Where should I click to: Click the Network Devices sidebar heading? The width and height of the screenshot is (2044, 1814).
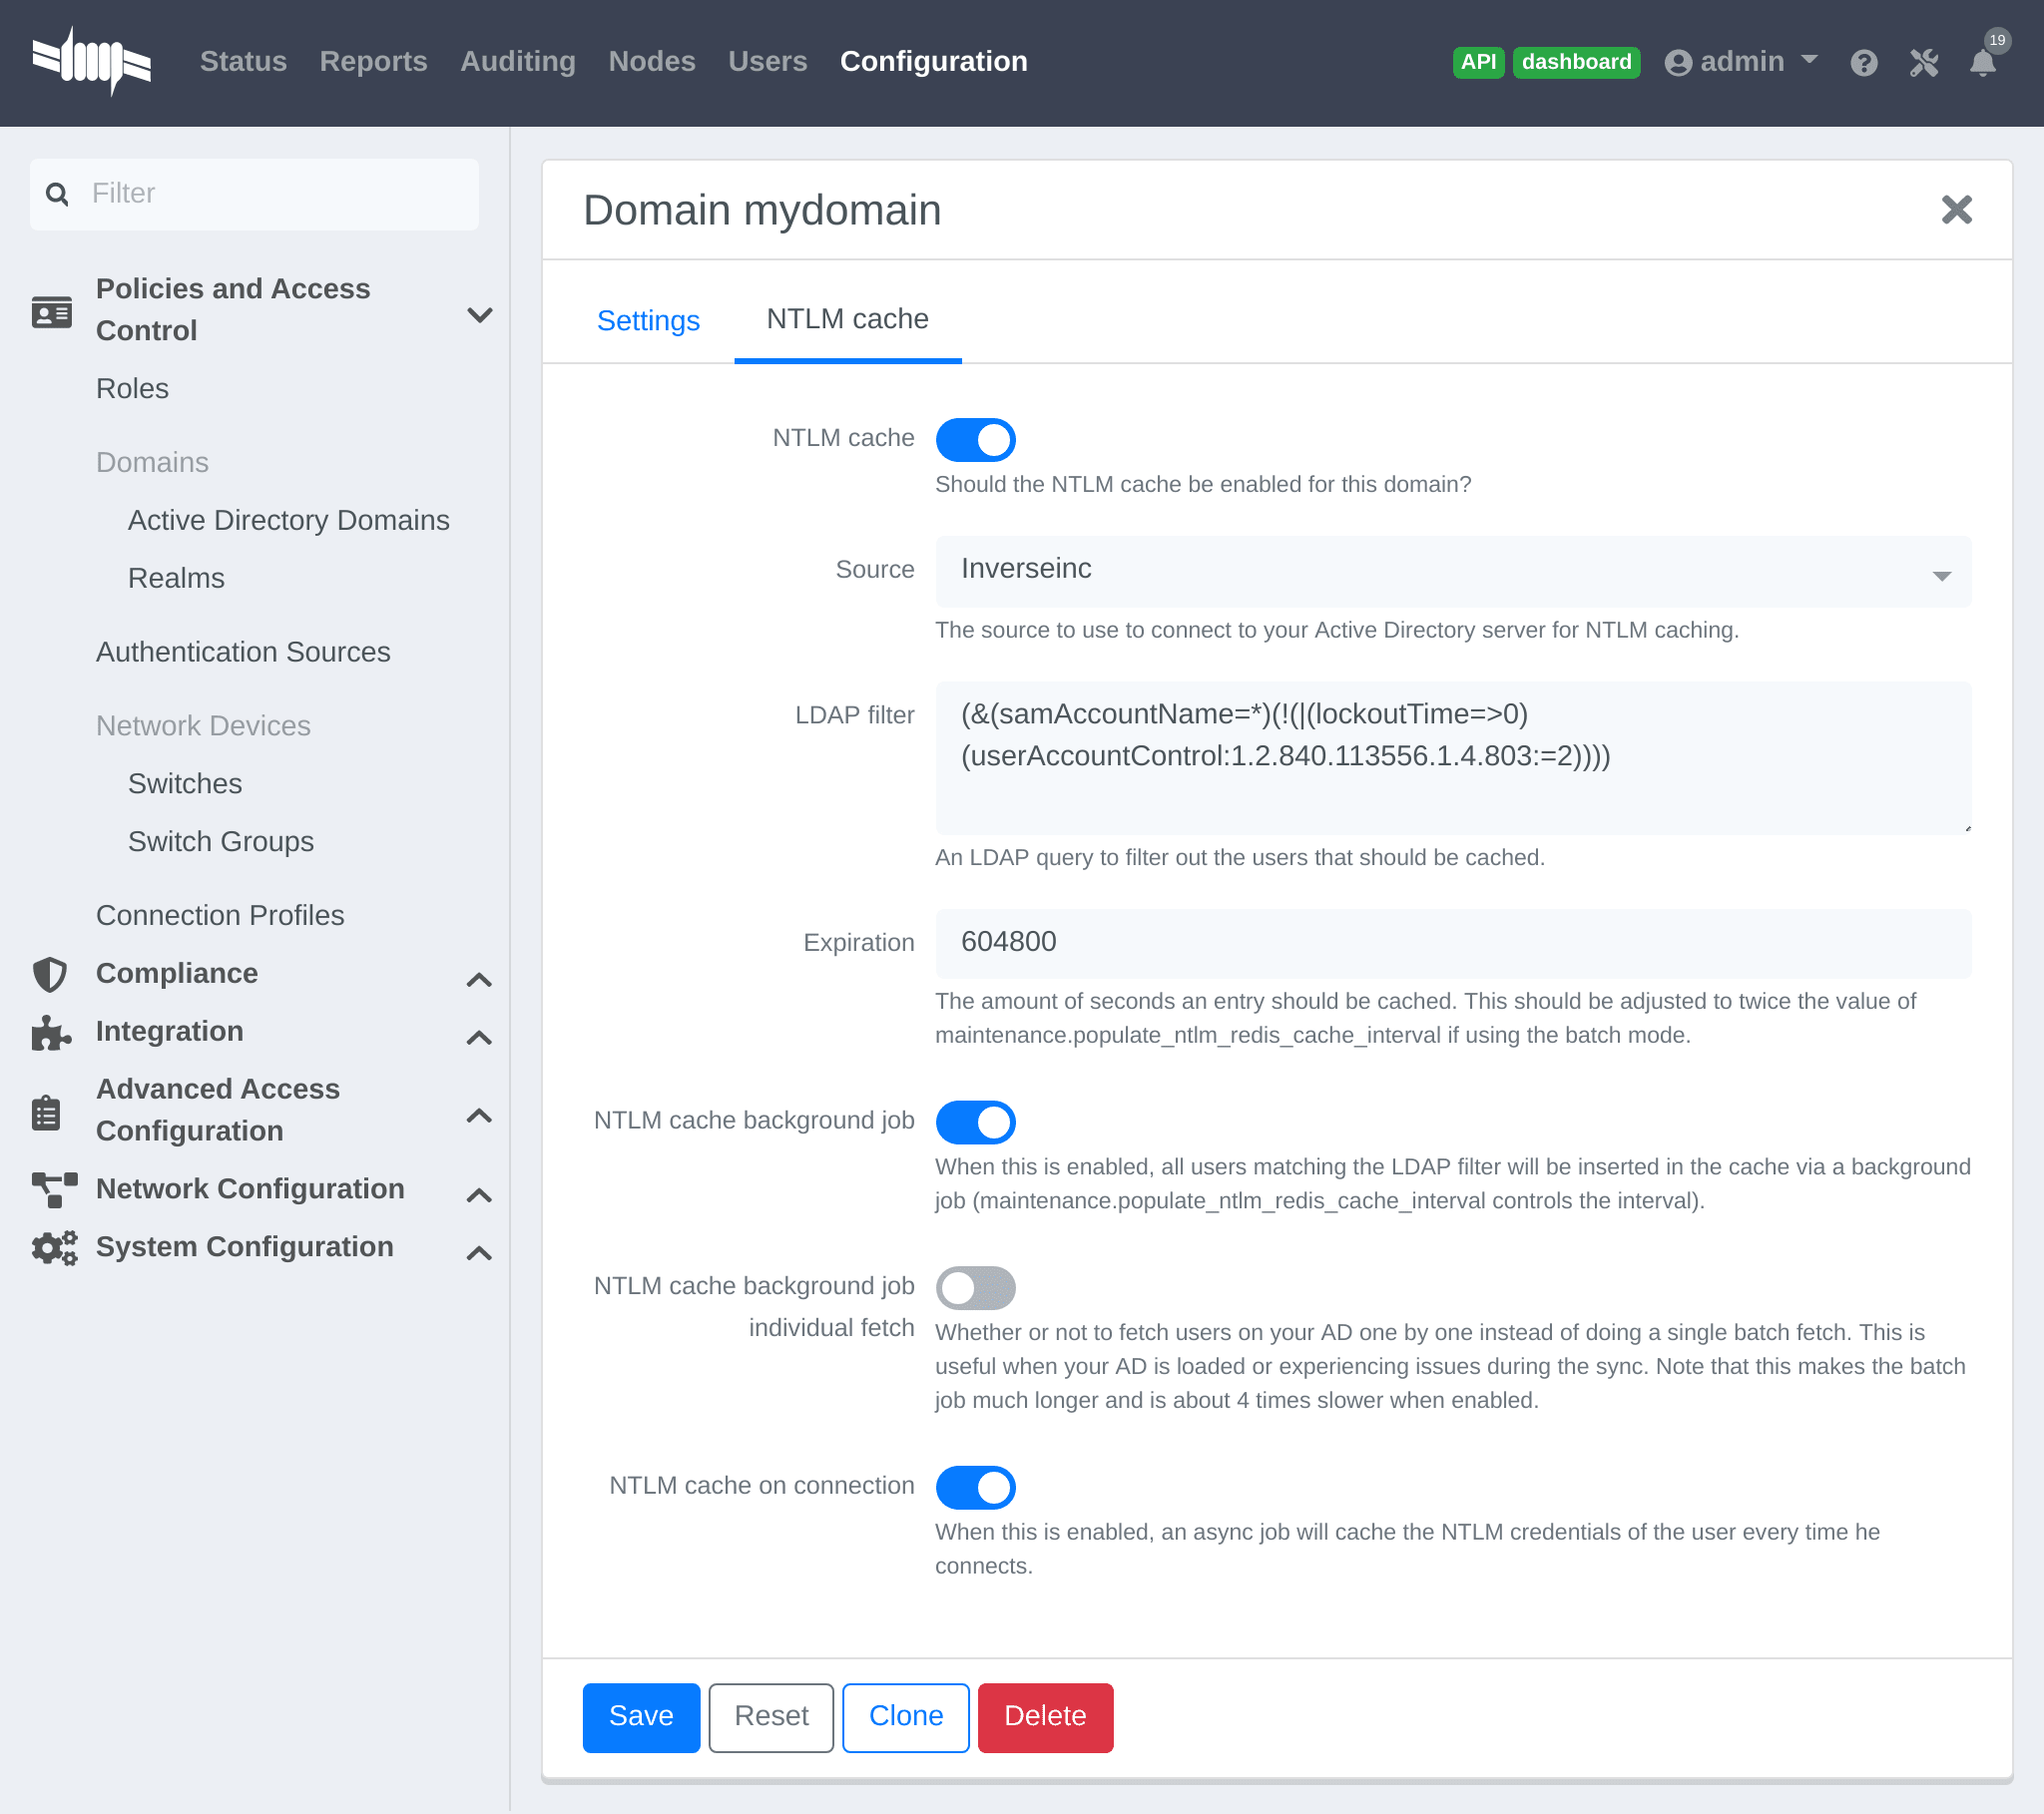coord(203,726)
